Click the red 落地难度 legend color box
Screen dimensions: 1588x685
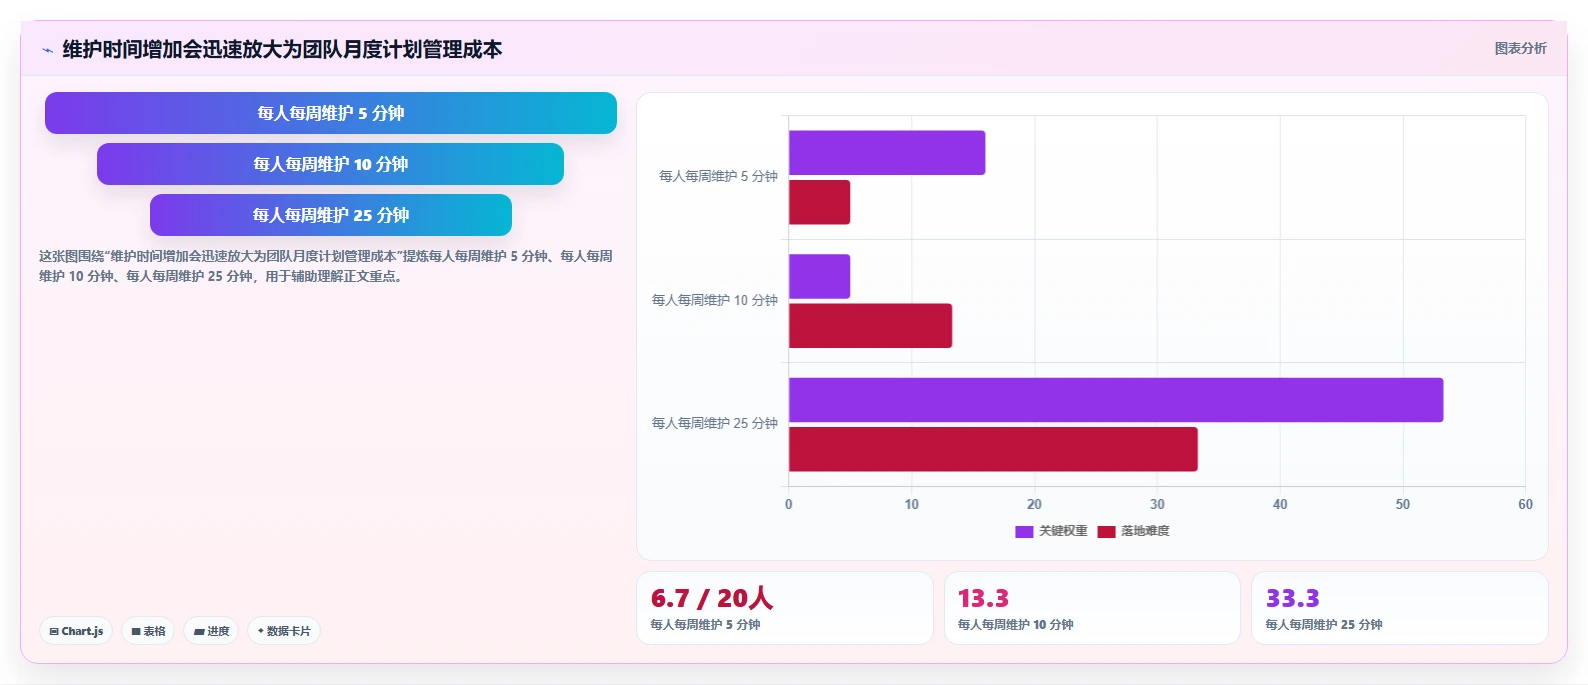pos(1106,532)
